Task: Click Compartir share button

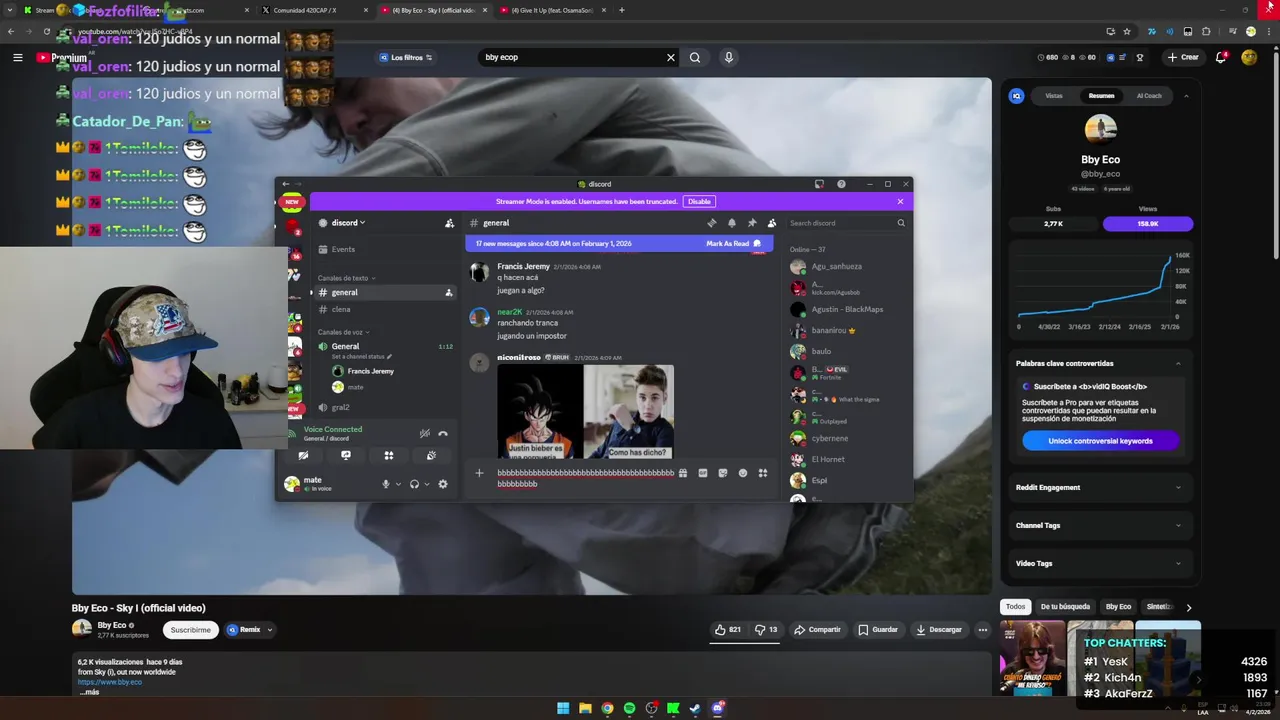Action: point(817,630)
